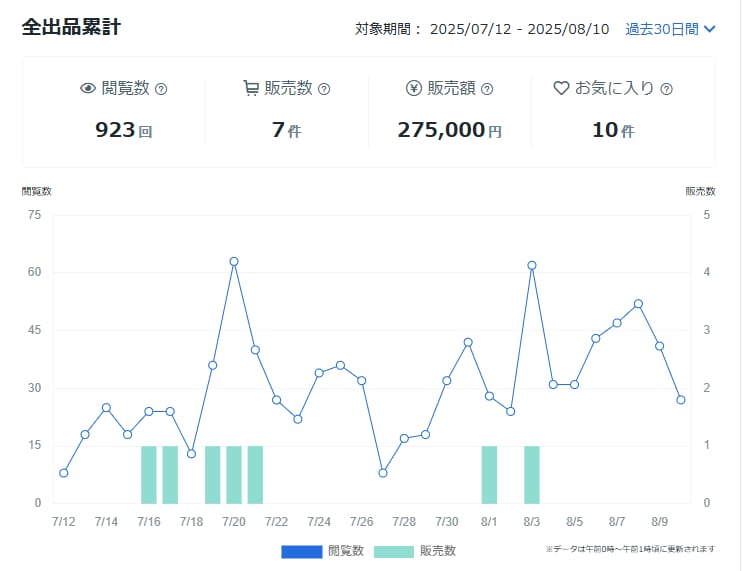Click the 7/18 data point
Image resolution: width=742 pixels, height=571 pixels.
pyautogui.click(x=191, y=454)
